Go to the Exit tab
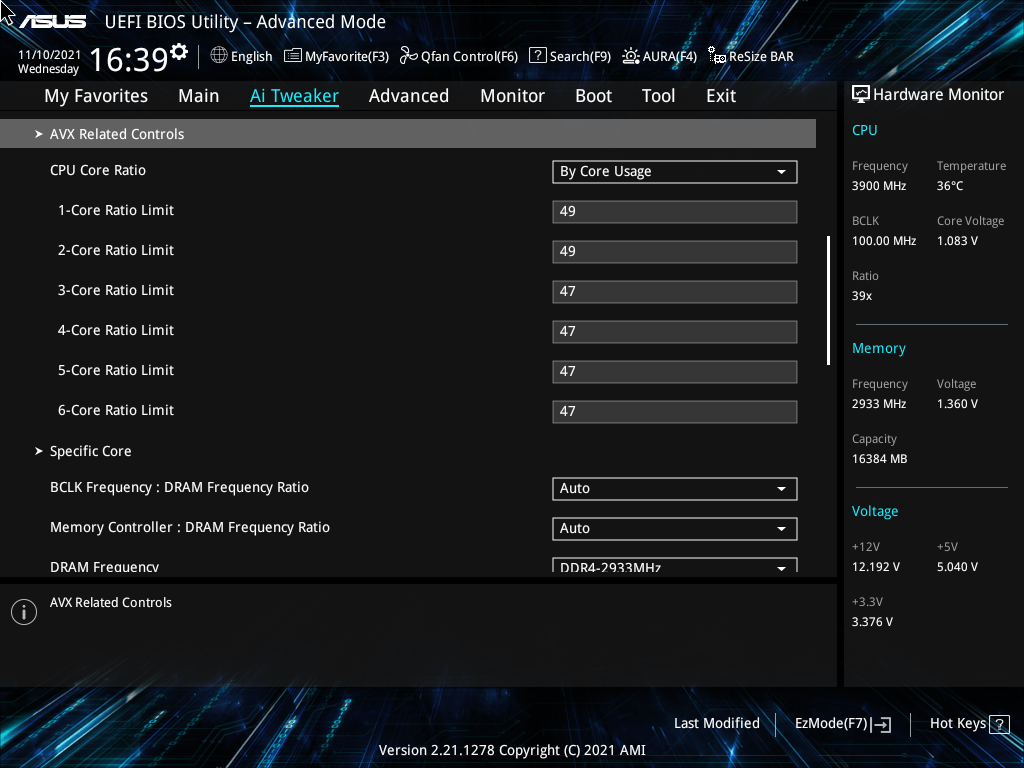This screenshot has width=1024, height=768. tap(721, 96)
